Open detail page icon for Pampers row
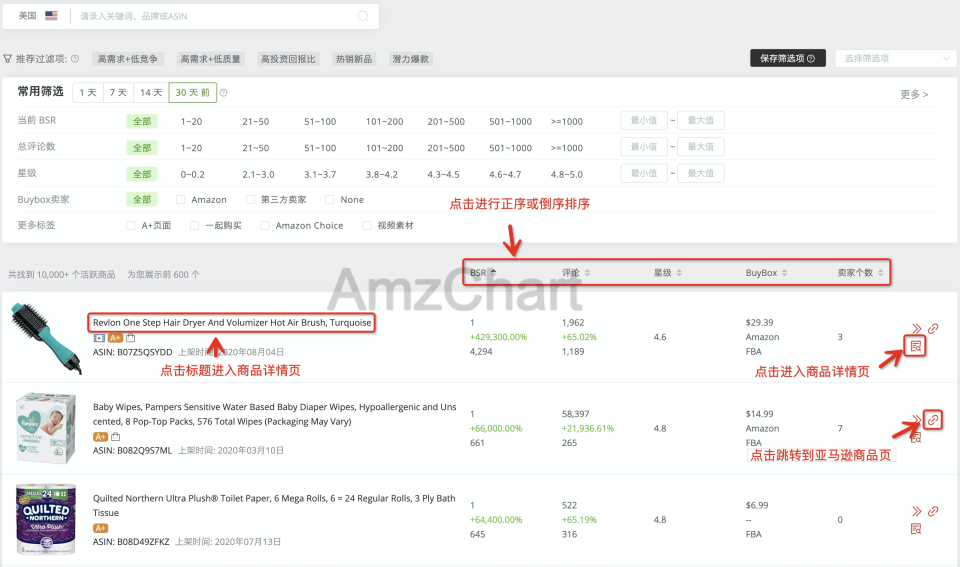960x567 pixels. (916, 437)
